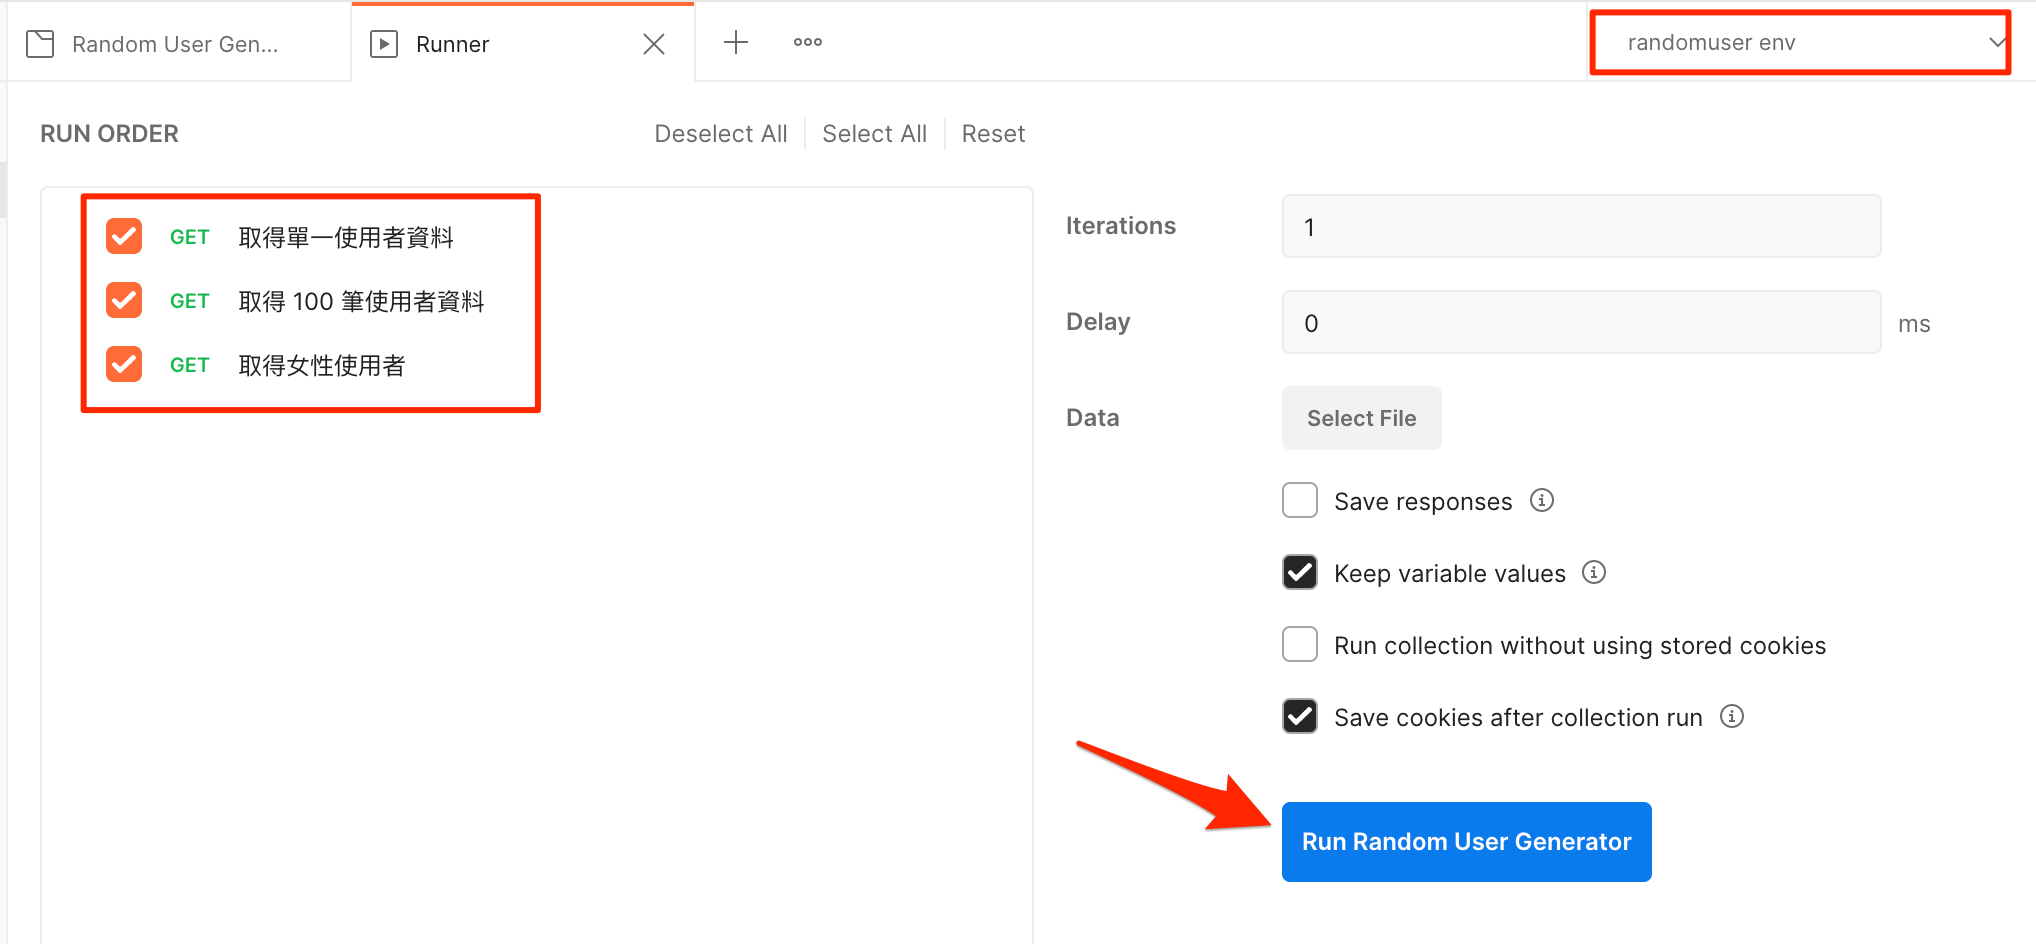Uncheck the 取得 100 筆使用者資料 request
This screenshot has height=944, width=2036.
[x=124, y=300]
